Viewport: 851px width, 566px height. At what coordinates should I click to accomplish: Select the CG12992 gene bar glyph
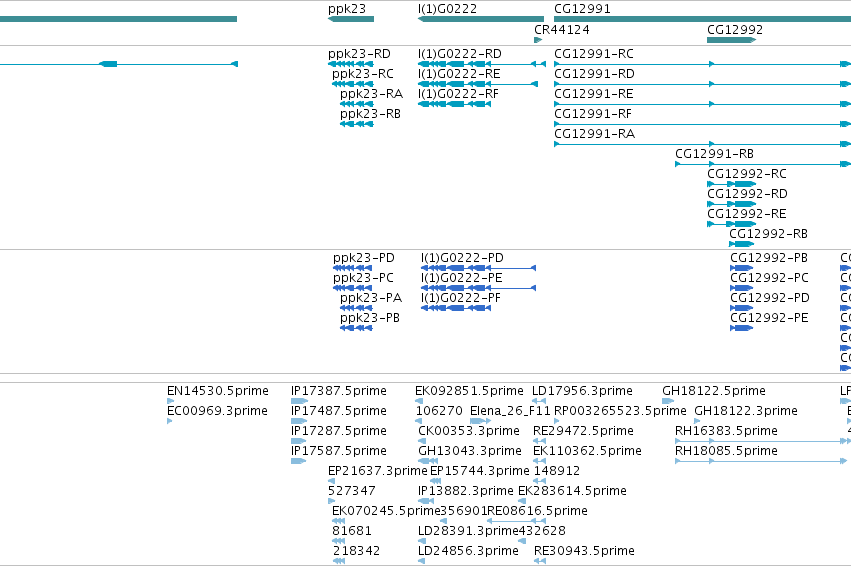[731, 40]
